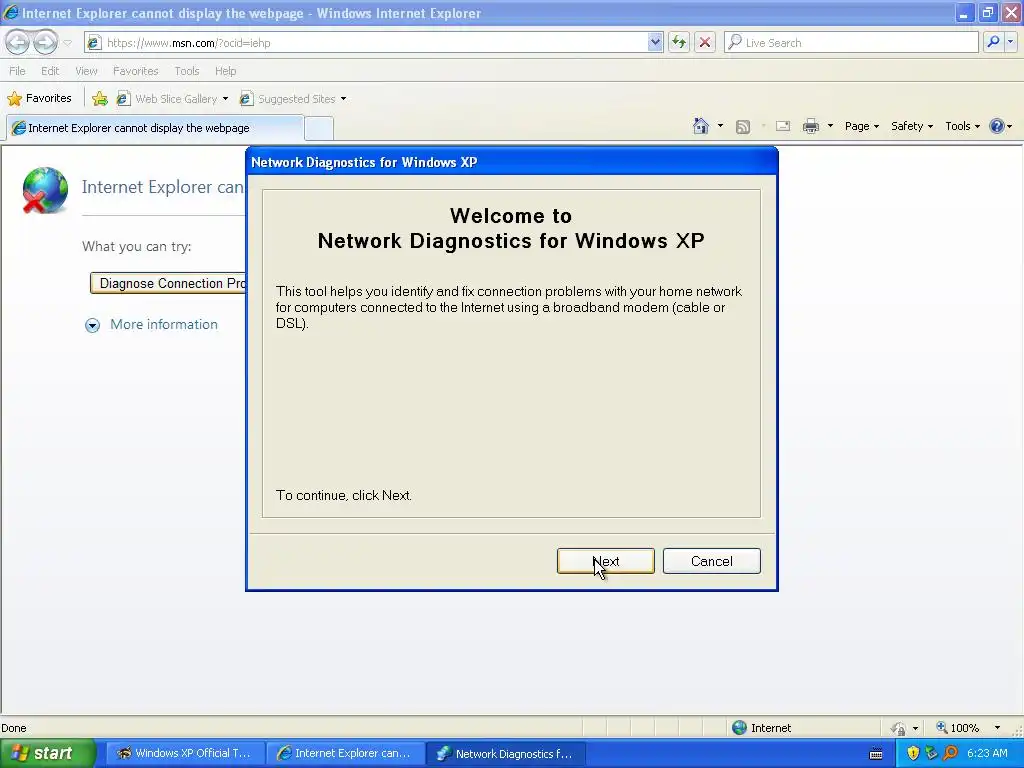Open the Favorites menu in menu bar
Viewport: 1024px width, 768px height.
pyautogui.click(x=135, y=71)
